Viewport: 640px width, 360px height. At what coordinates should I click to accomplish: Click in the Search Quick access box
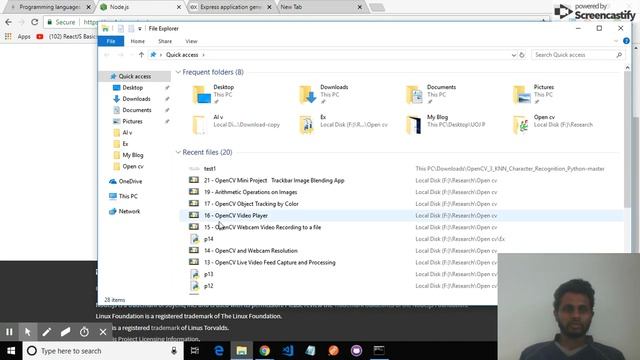pyautogui.click(x=578, y=55)
